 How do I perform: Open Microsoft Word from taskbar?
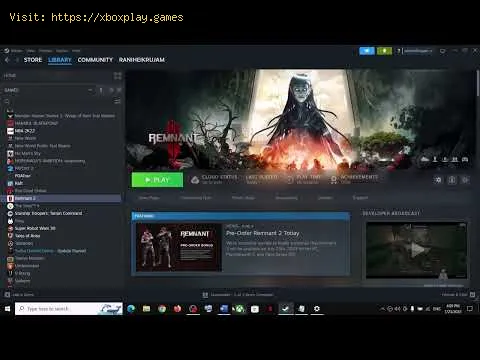tap(224, 309)
